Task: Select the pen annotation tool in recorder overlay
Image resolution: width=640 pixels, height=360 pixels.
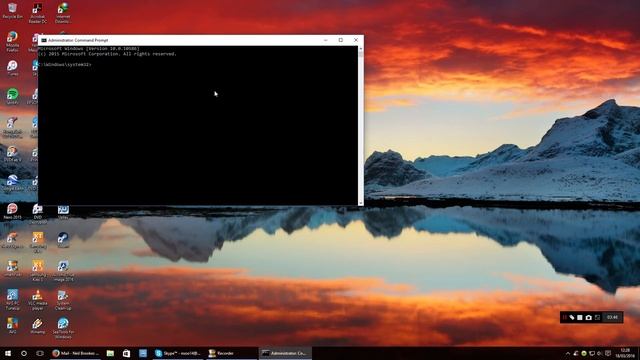Action: (x=572, y=317)
